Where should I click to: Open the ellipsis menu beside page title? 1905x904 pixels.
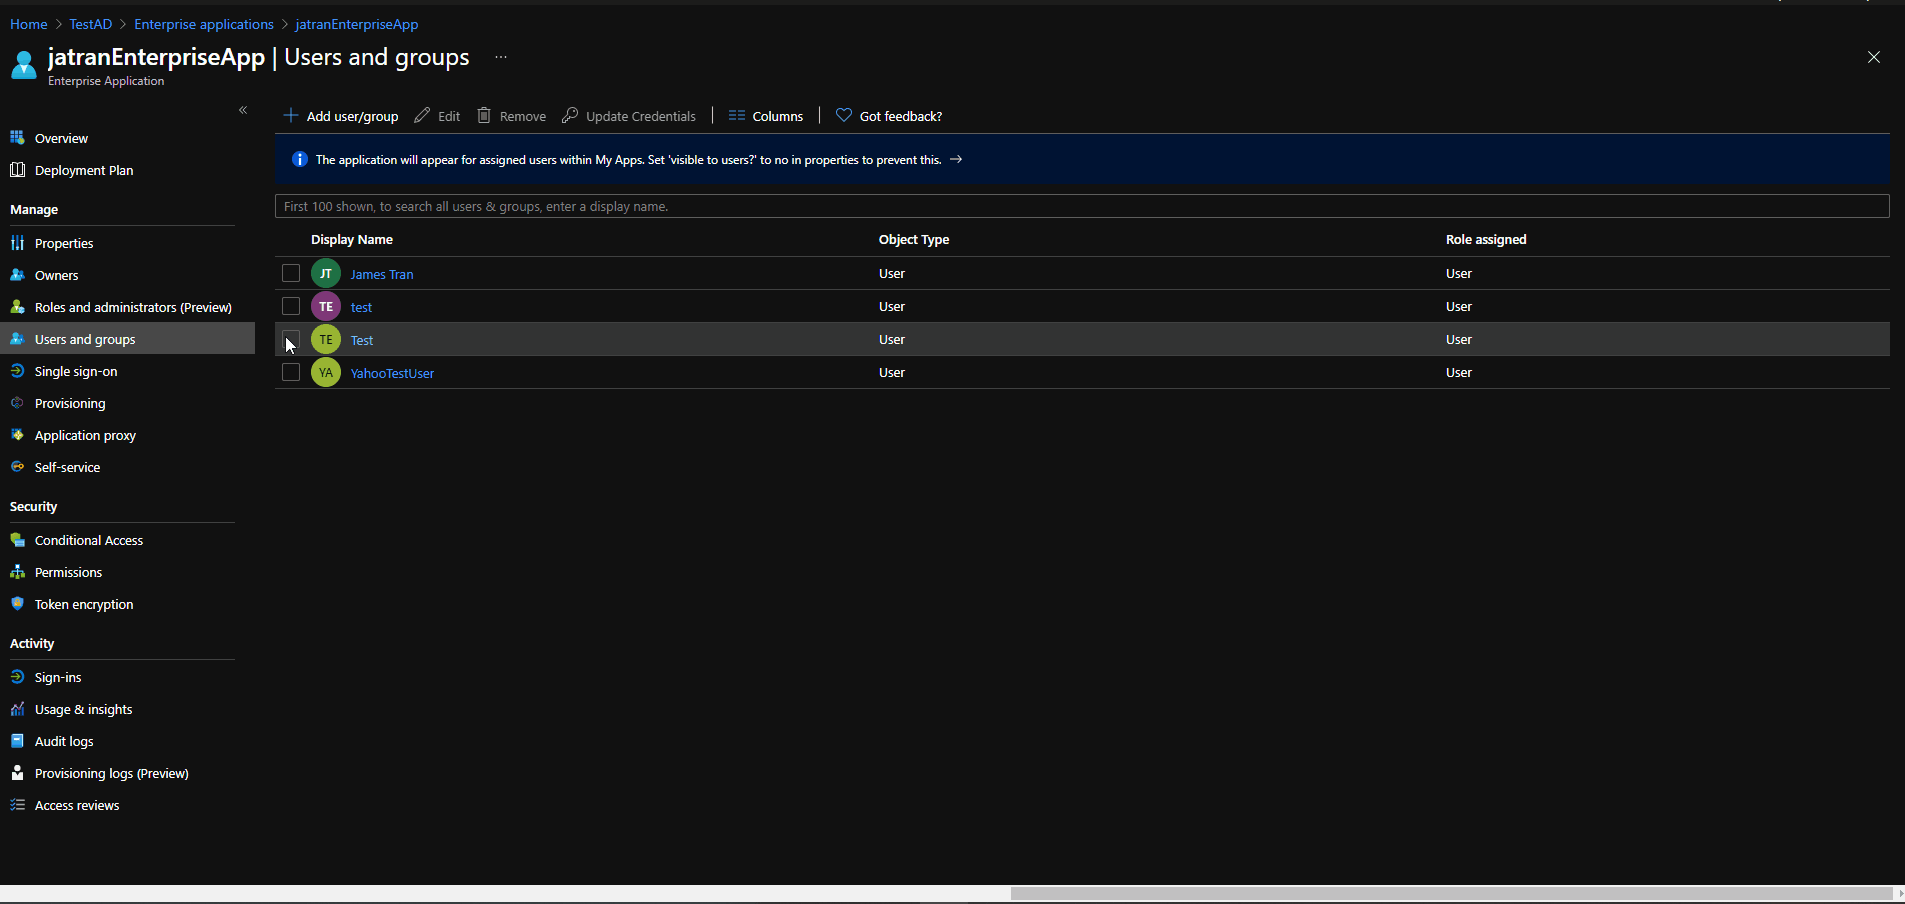pyautogui.click(x=501, y=57)
